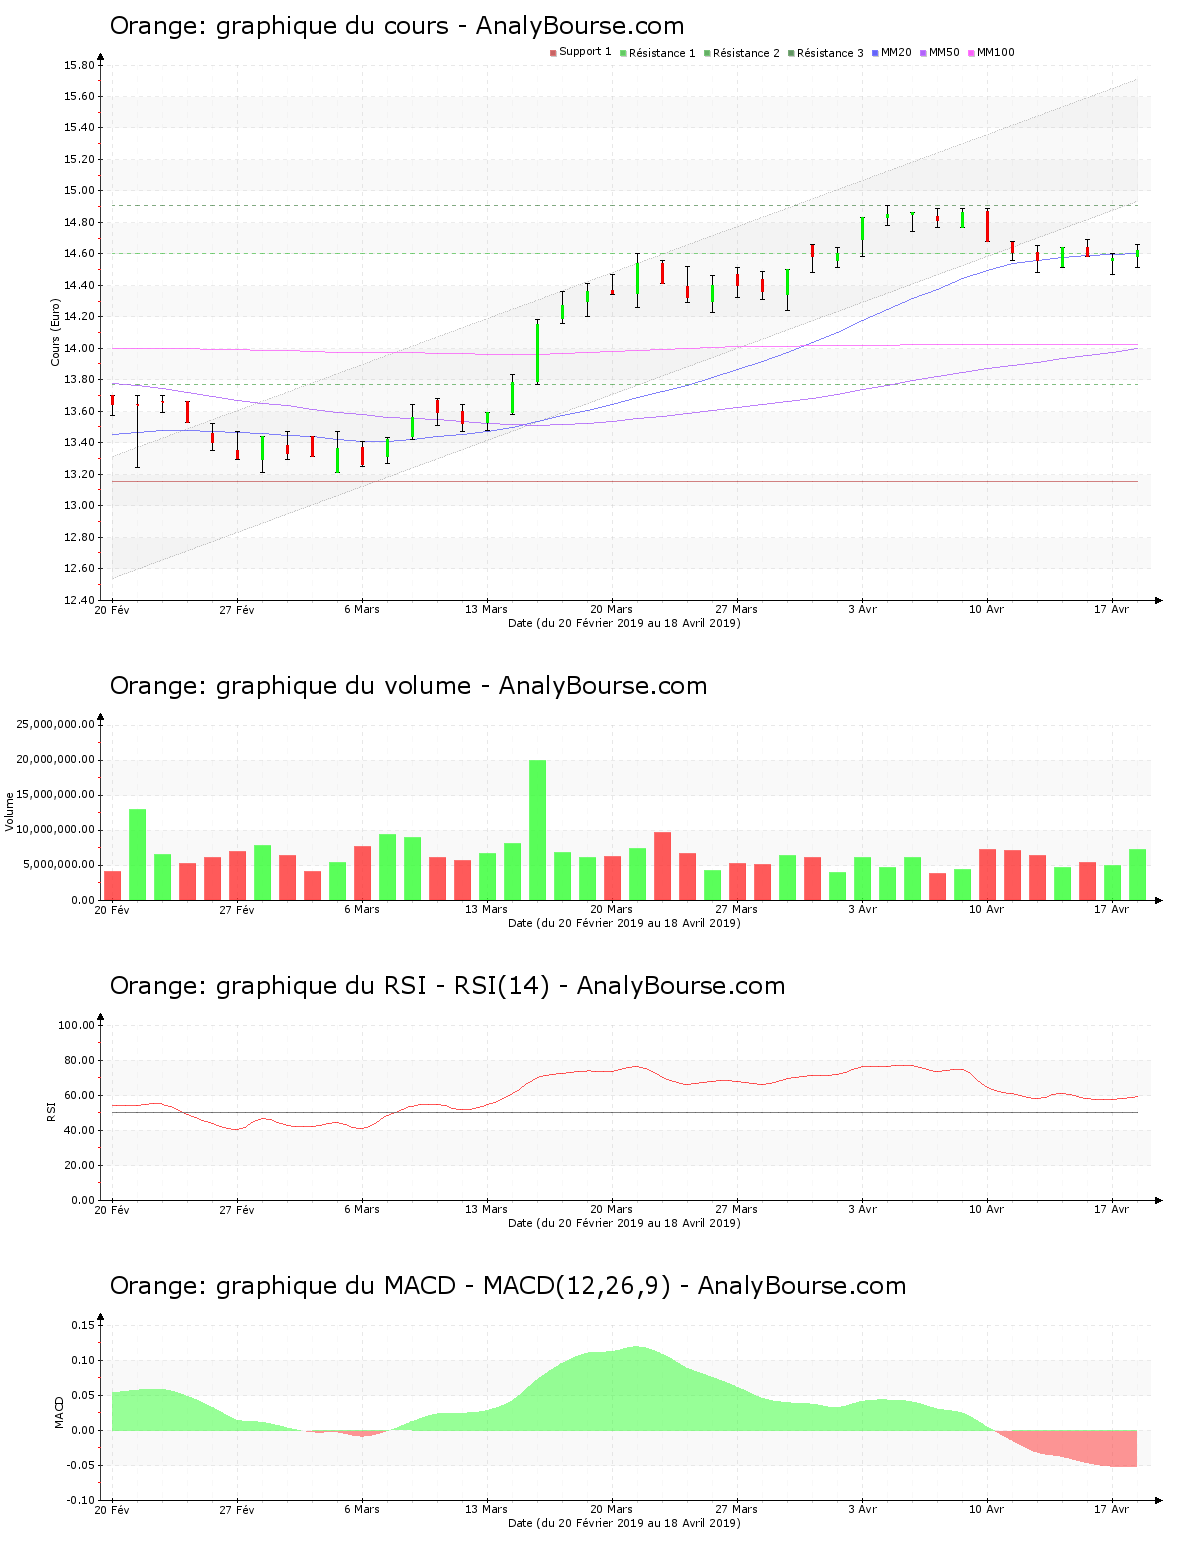Click '27 Fév' date under the MACD chart
Image resolution: width=1200 pixels, height=1550 pixels.
[237, 1509]
